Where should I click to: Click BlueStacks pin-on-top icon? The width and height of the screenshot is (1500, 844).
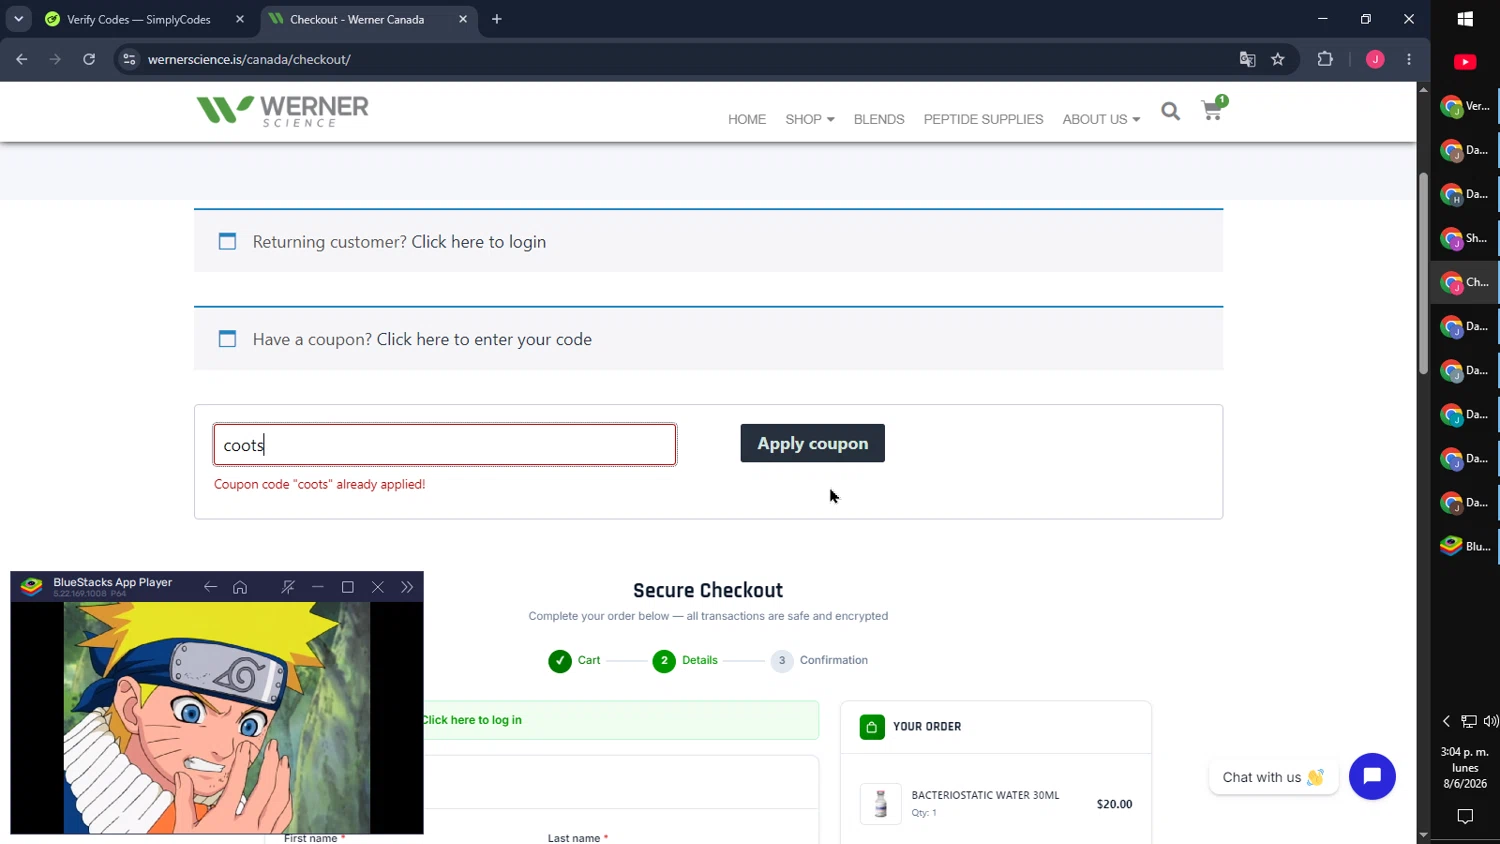coord(288,587)
